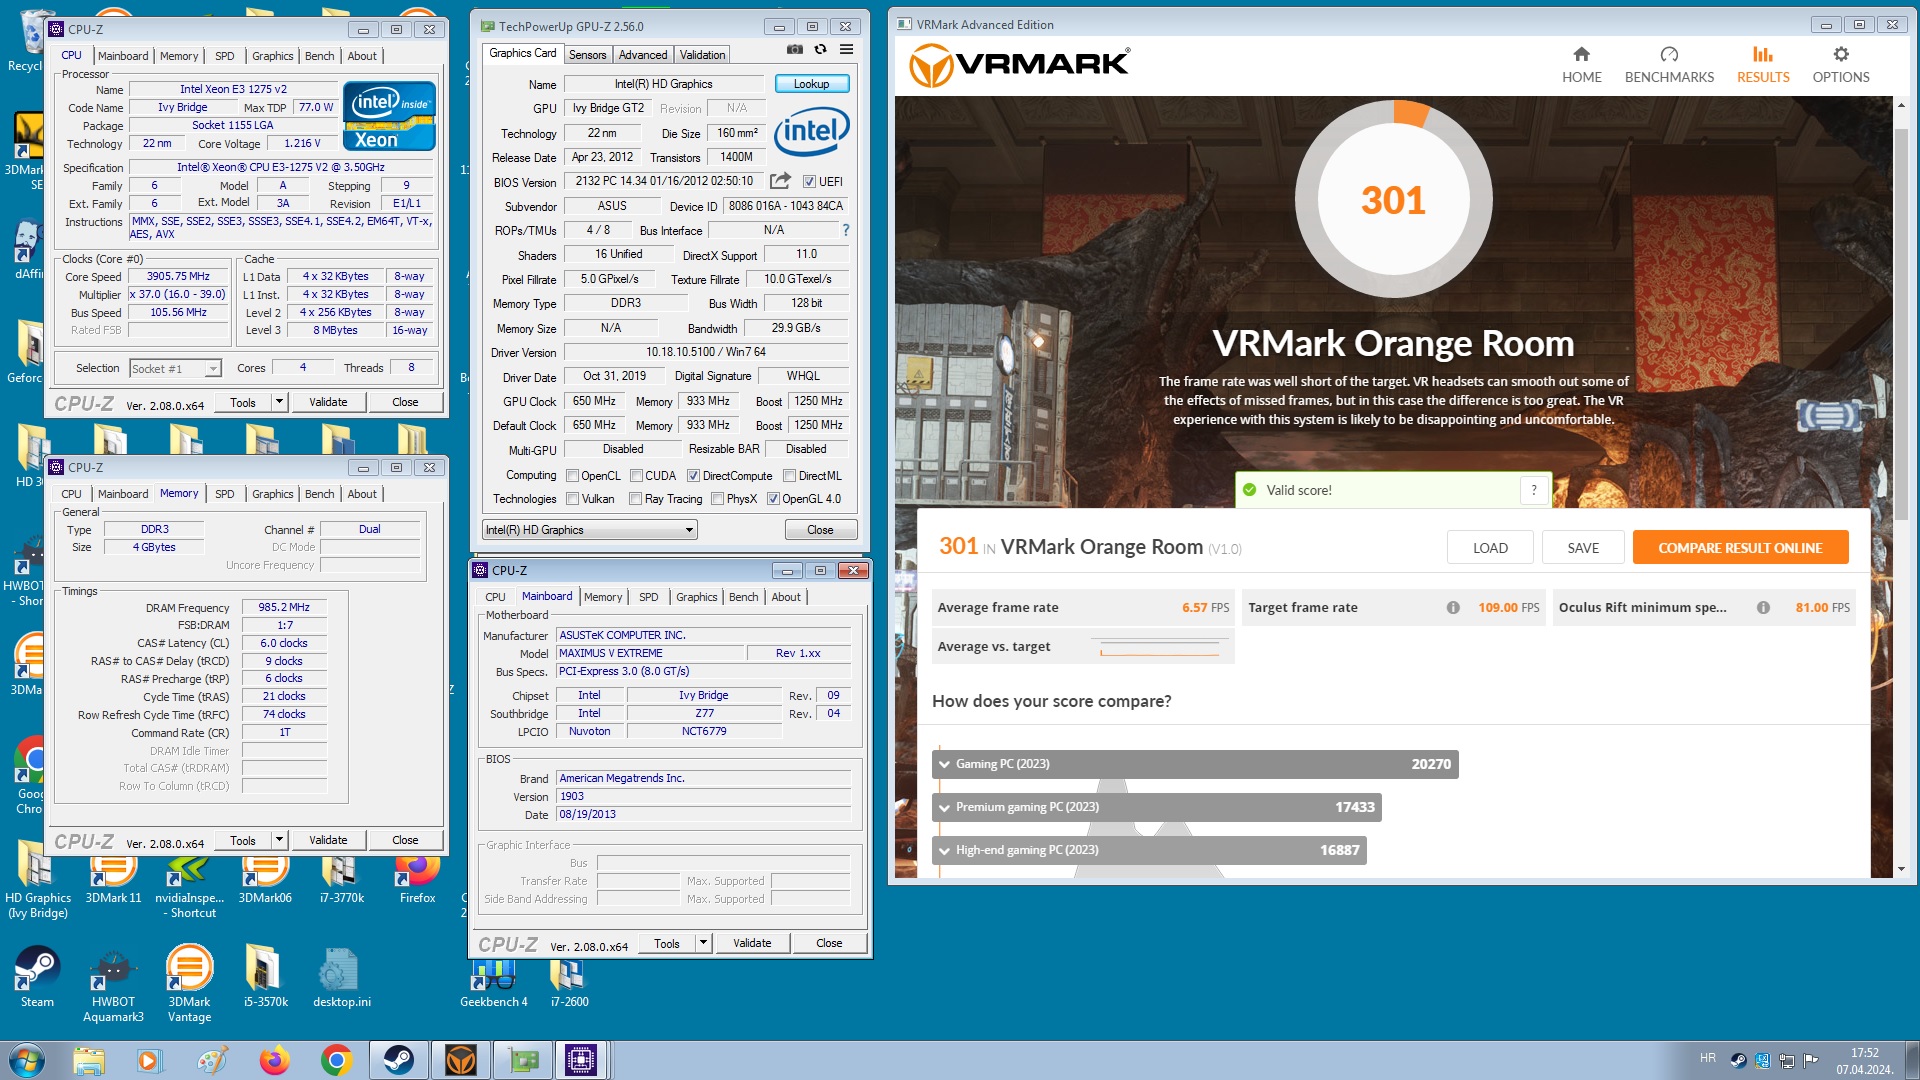Toggle UEFI checkbox in GPU-Z
Viewport: 1920px width, 1080px height.
click(x=809, y=182)
